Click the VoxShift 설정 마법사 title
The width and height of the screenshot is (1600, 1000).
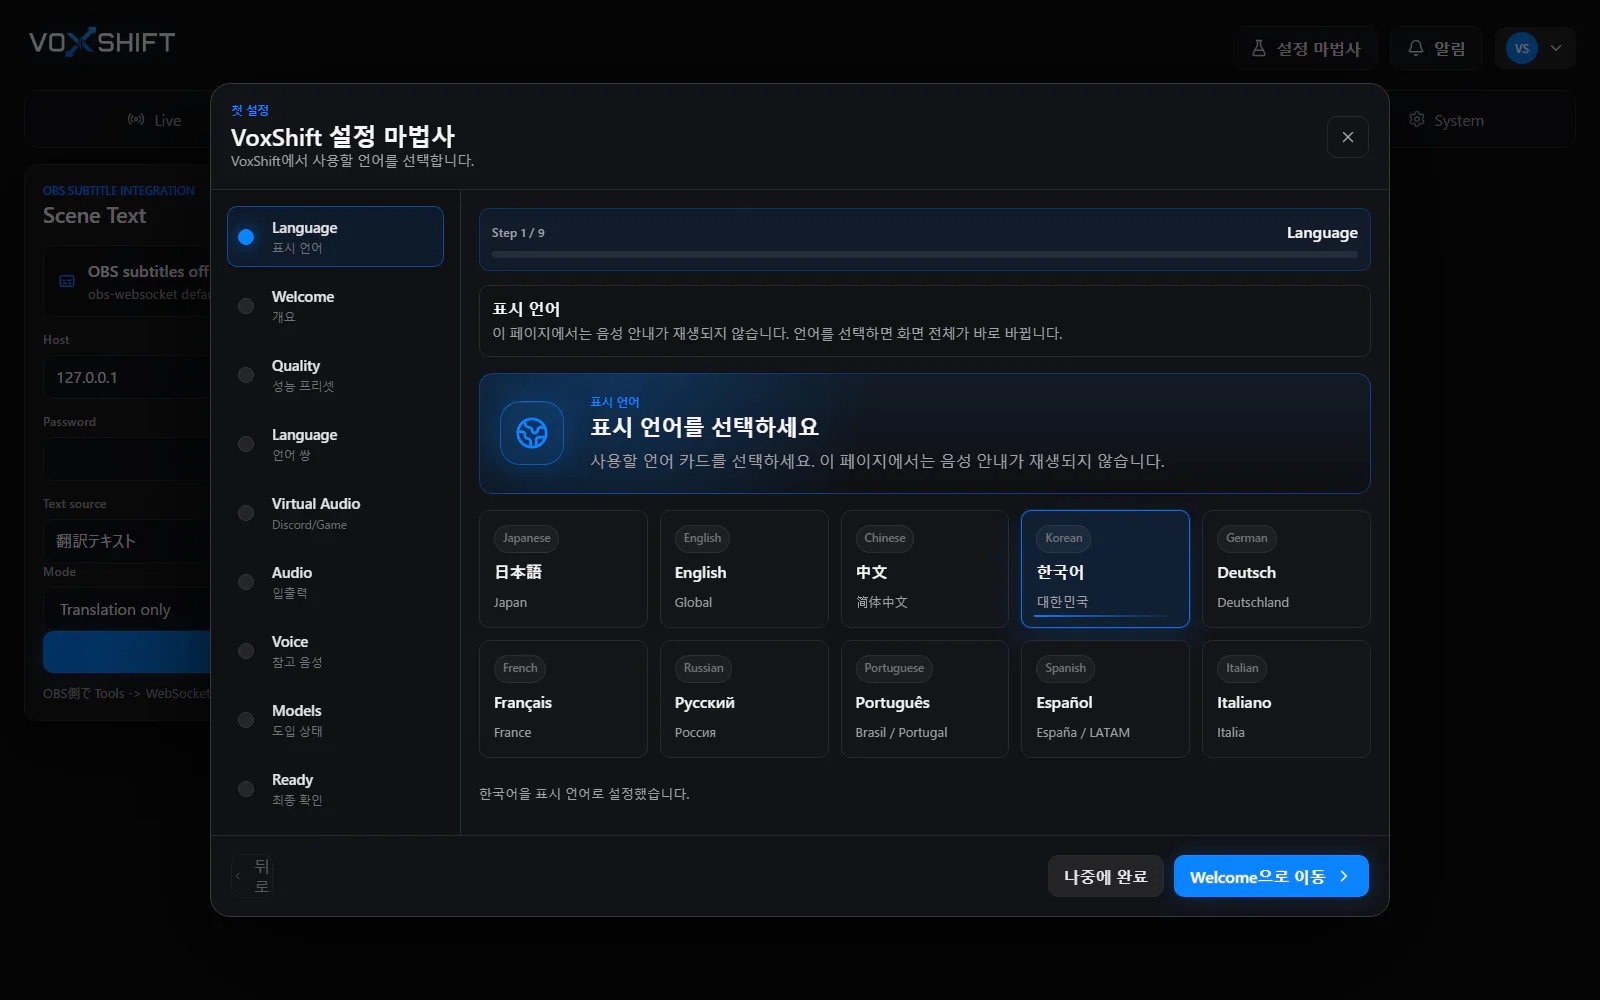tap(343, 137)
